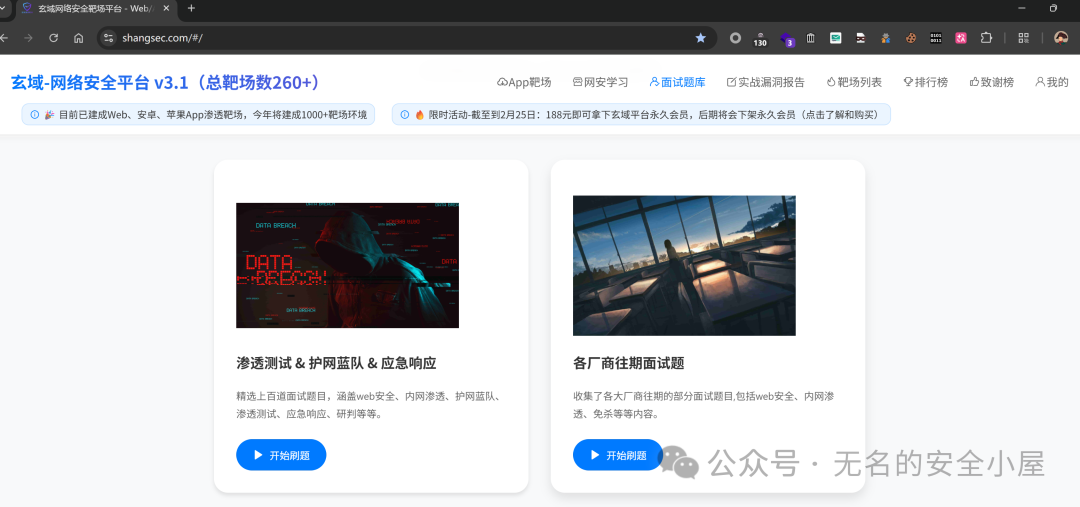
Task: Open the extension with 130 badge
Action: click(x=760, y=39)
